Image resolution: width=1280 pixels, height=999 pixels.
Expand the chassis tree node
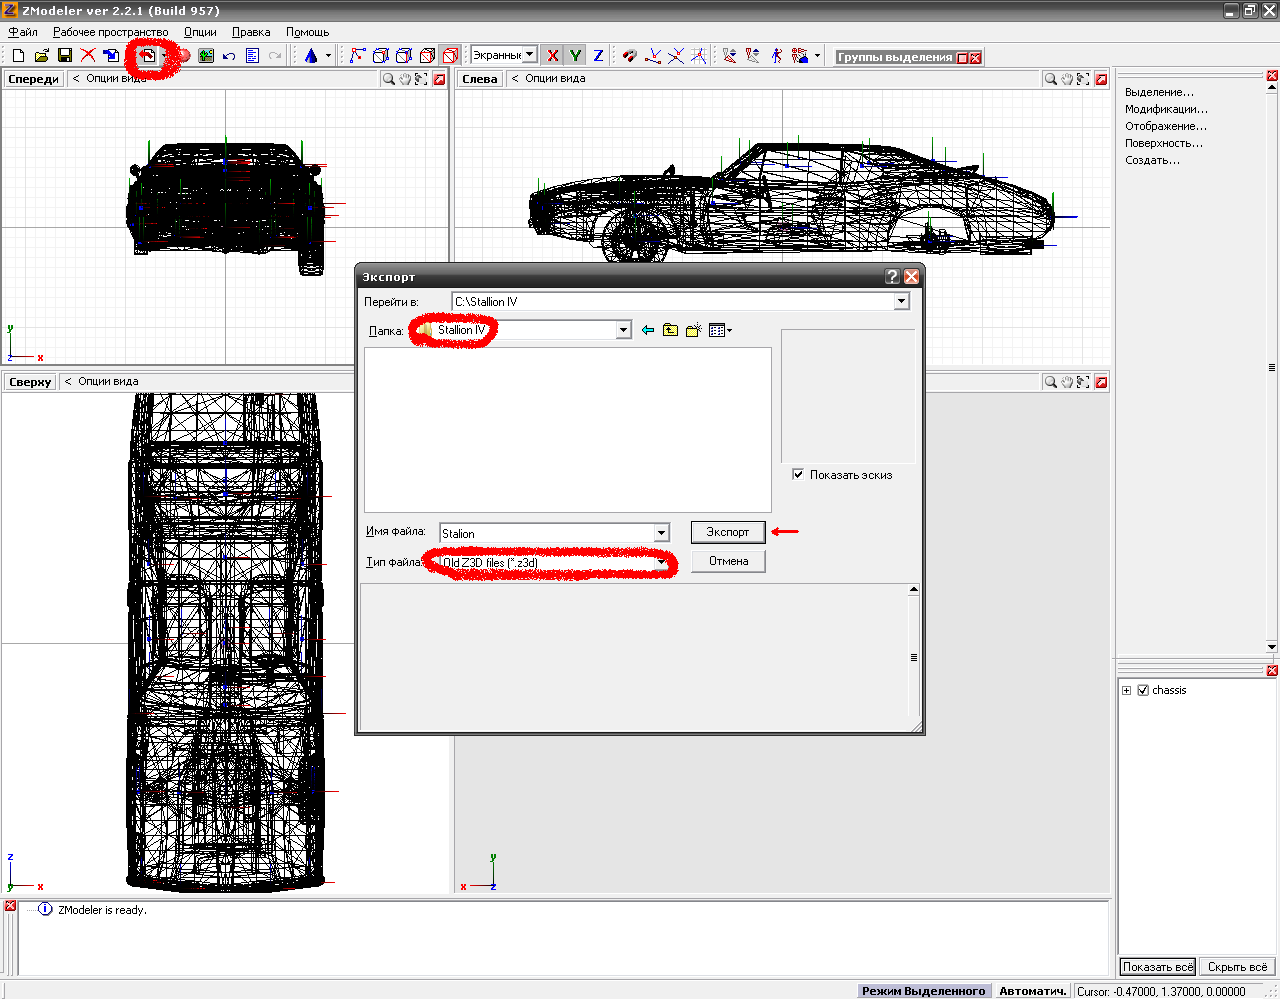tap(1127, 690)
